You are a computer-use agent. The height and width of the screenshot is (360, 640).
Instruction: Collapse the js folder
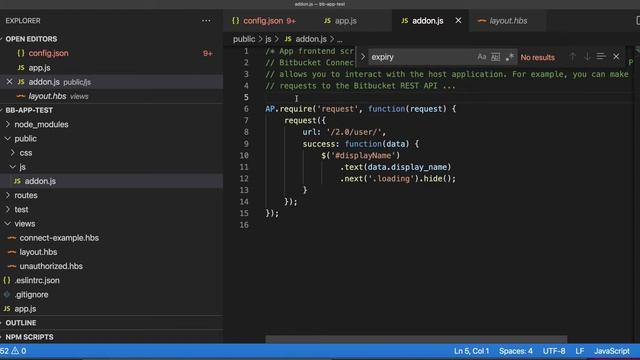coord(111,167)
